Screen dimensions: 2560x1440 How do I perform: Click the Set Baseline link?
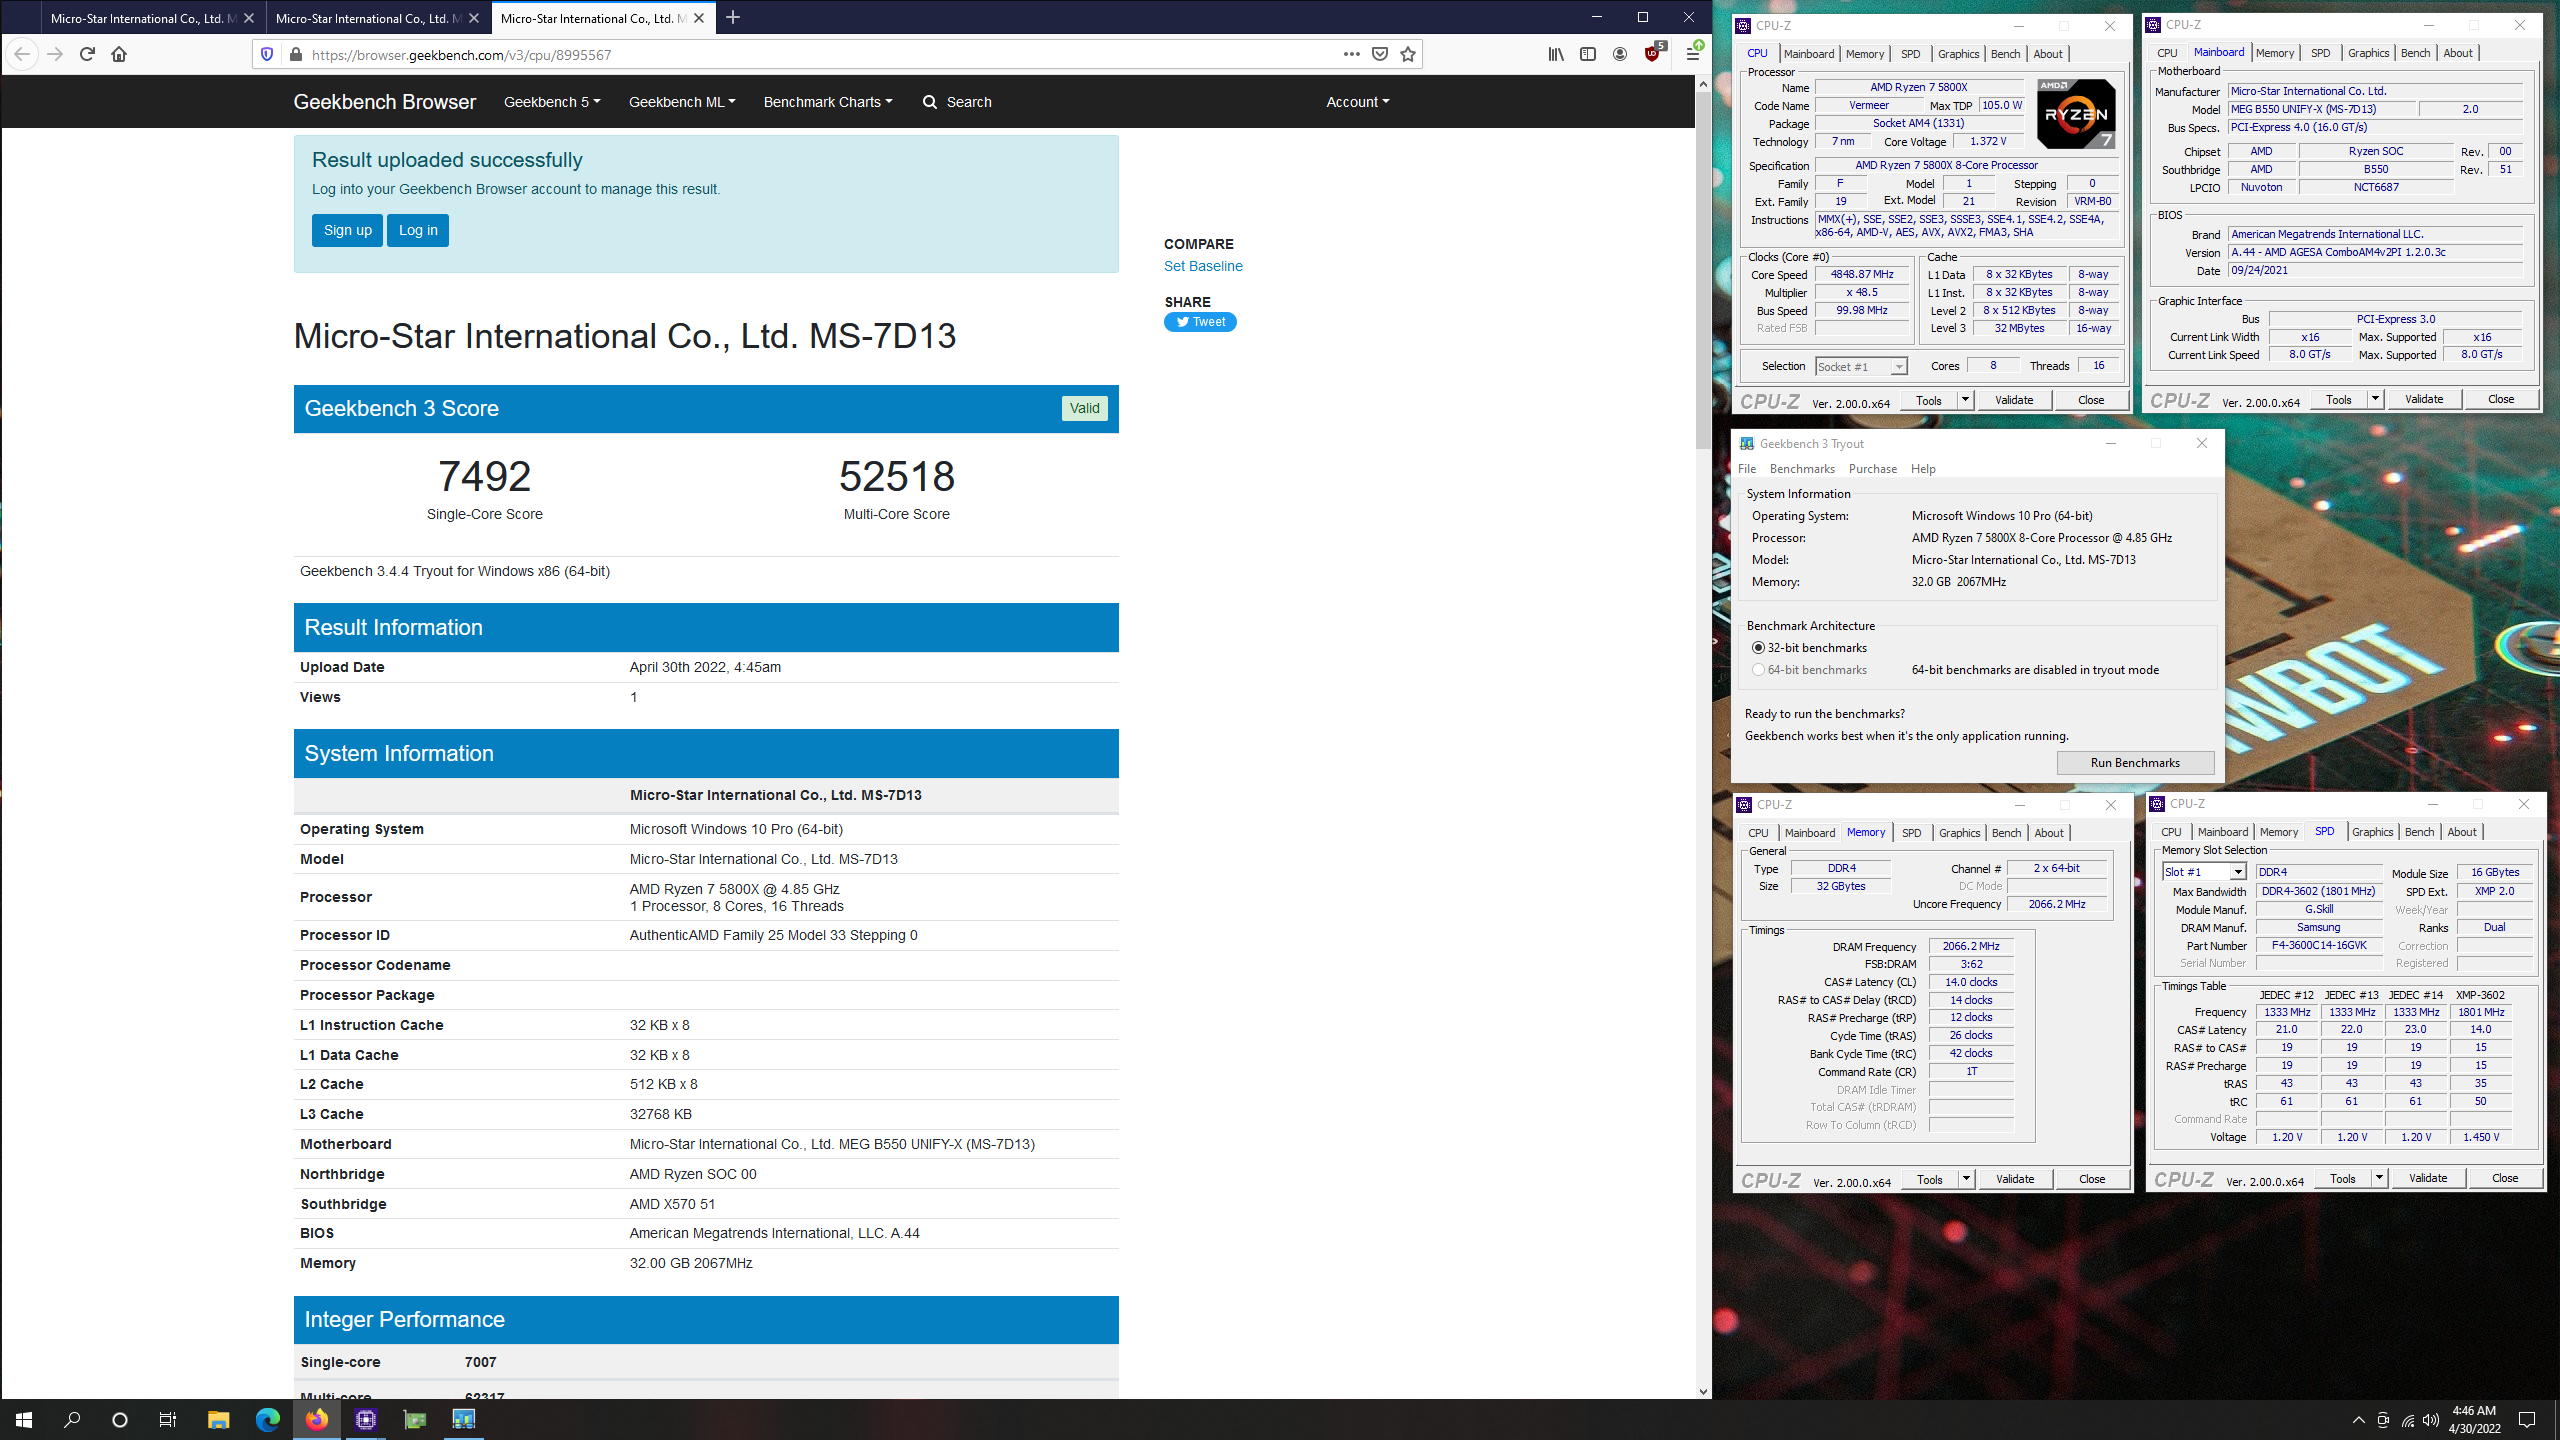coord(1203,266)
